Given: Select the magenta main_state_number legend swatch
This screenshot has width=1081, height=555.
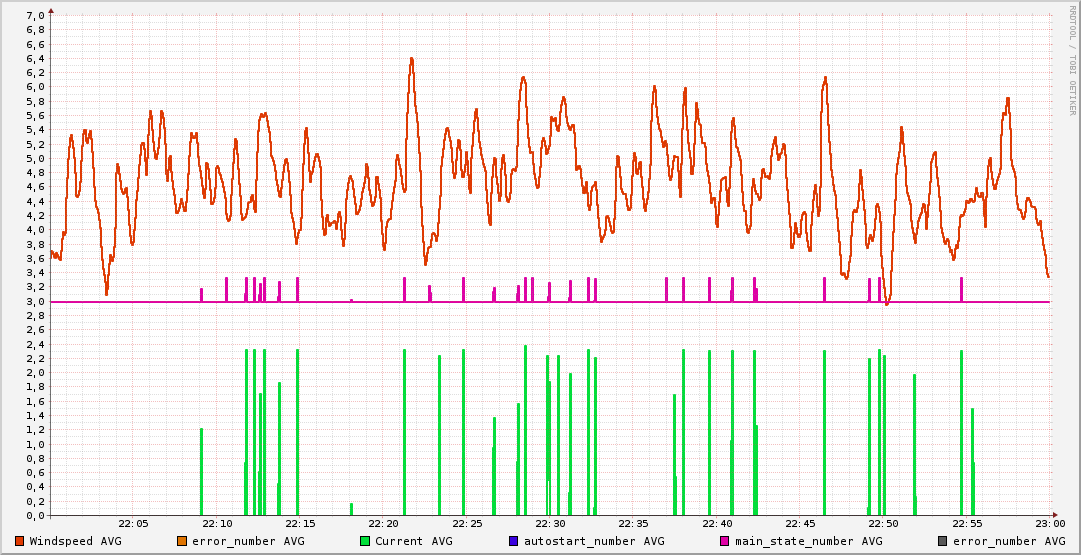Looking at the screenshot, I should coord(725,541).
